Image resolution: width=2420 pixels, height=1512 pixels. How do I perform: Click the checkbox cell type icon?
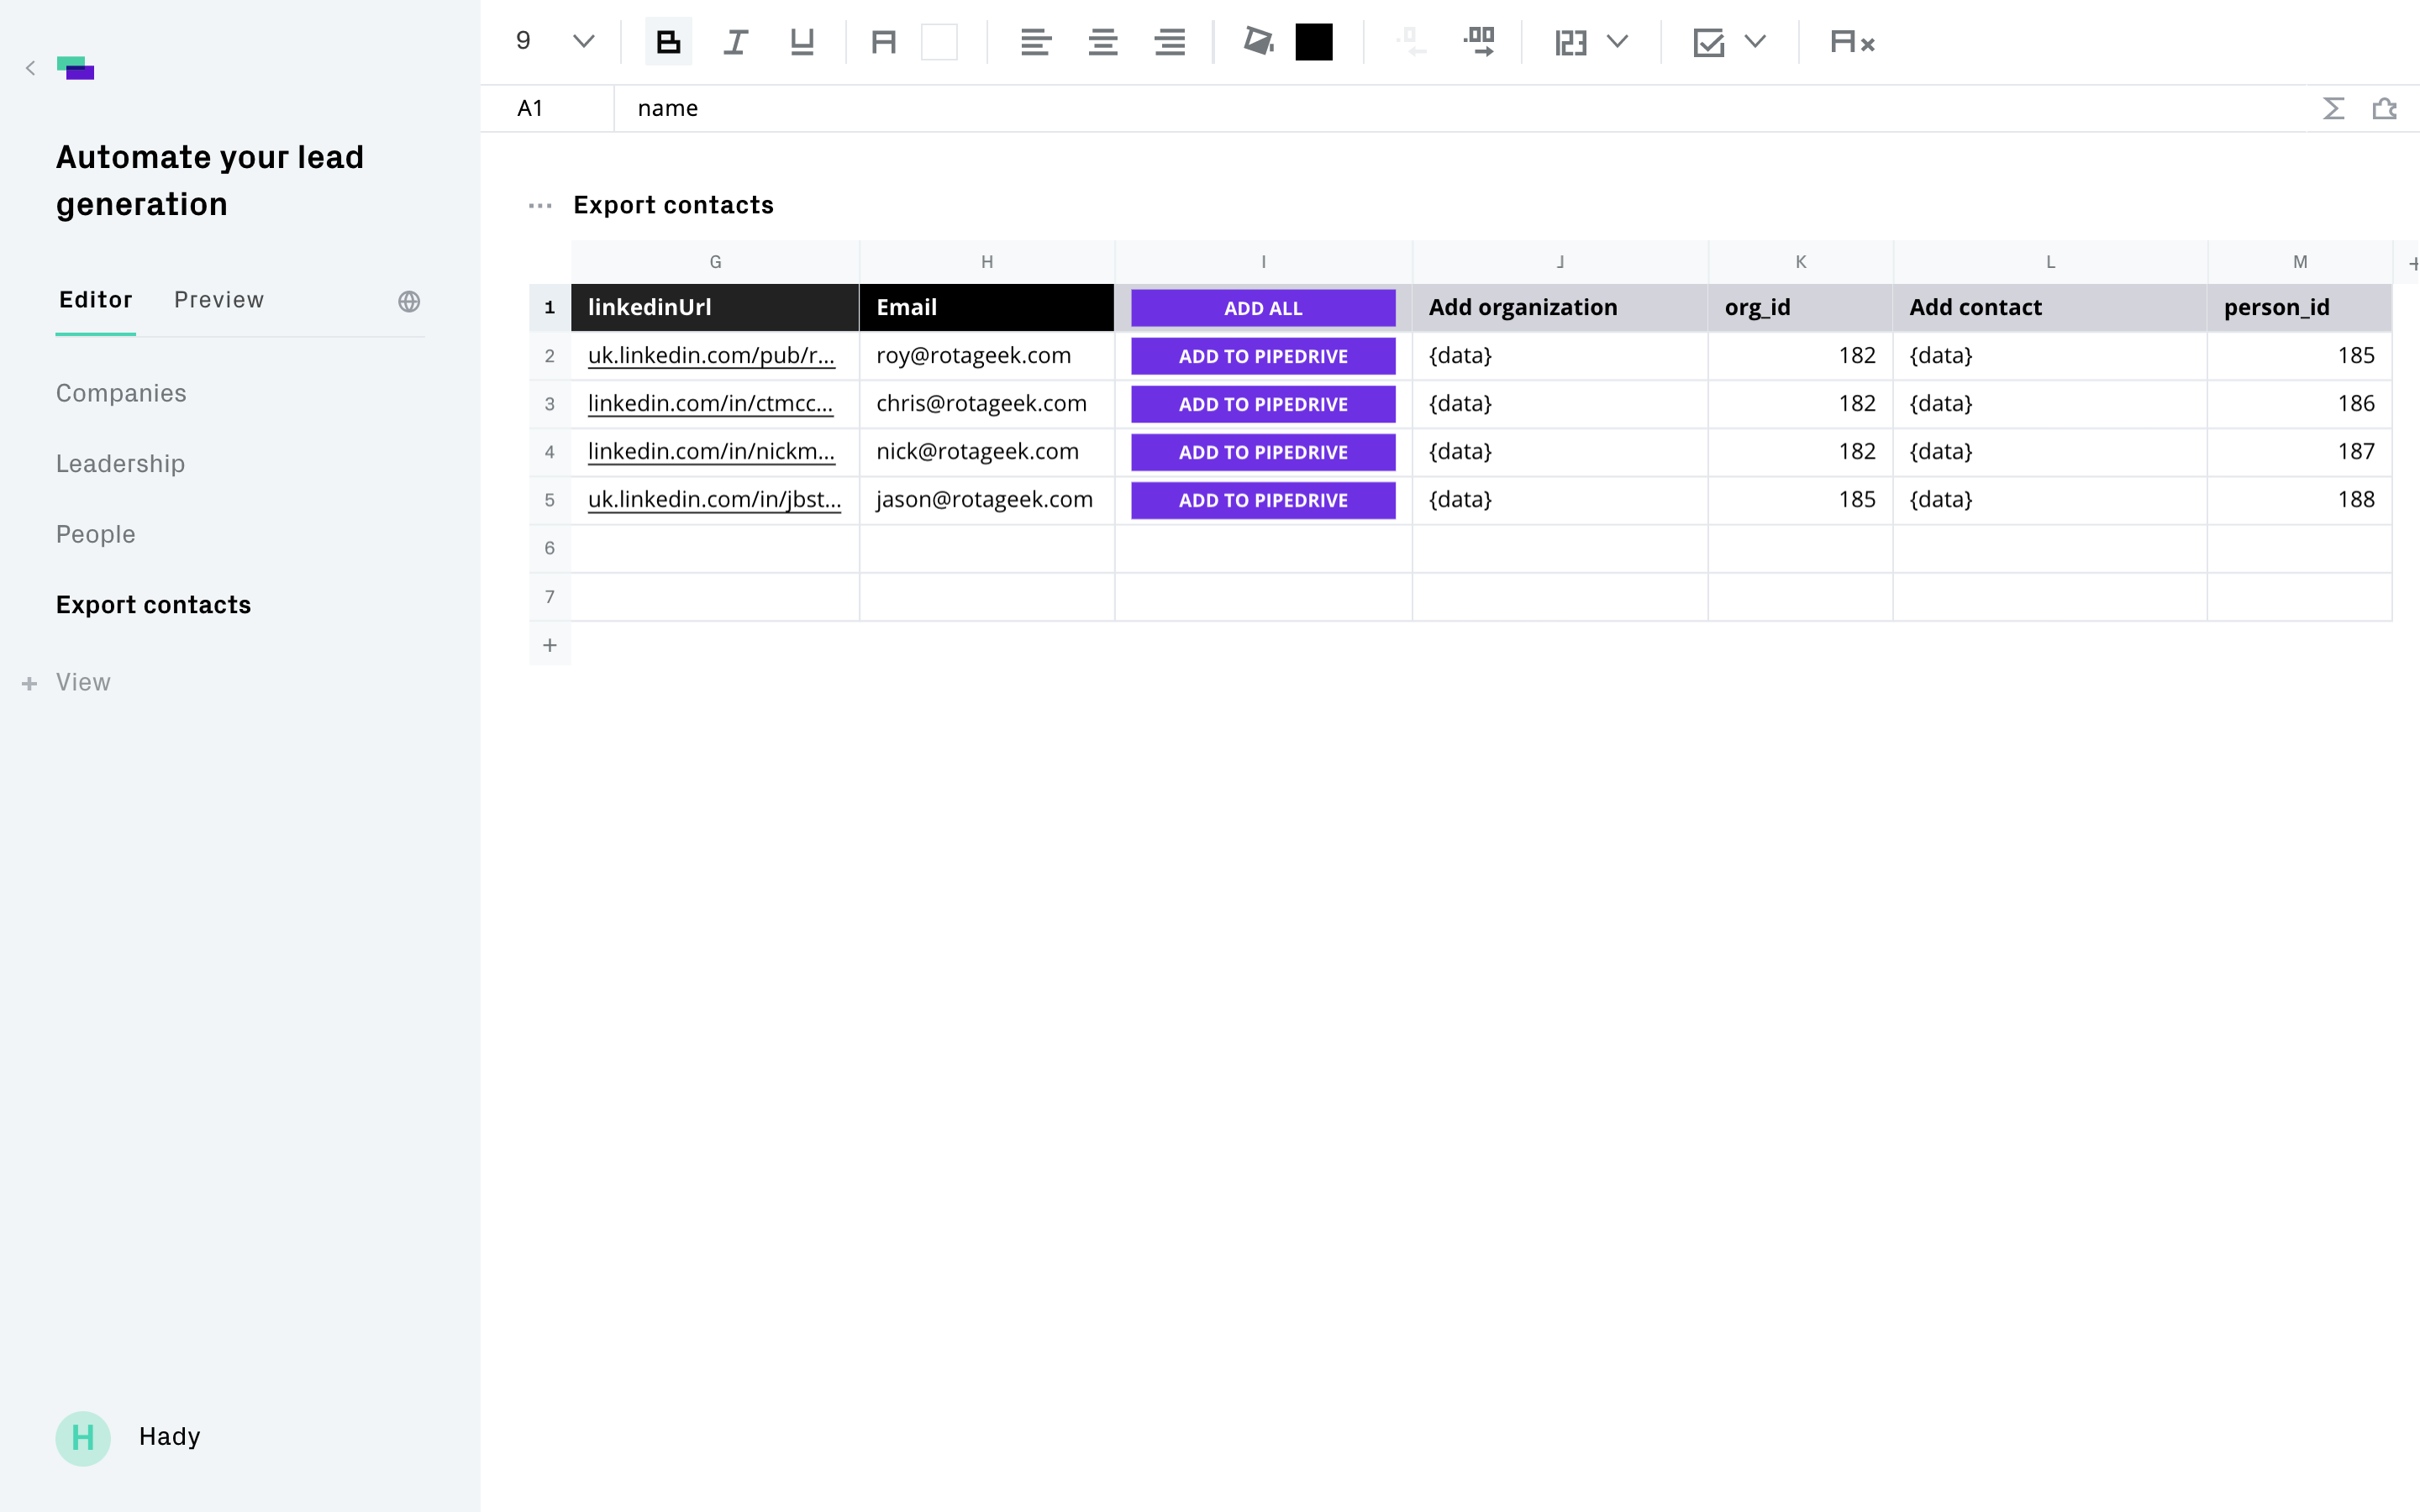coord(1709,42)
